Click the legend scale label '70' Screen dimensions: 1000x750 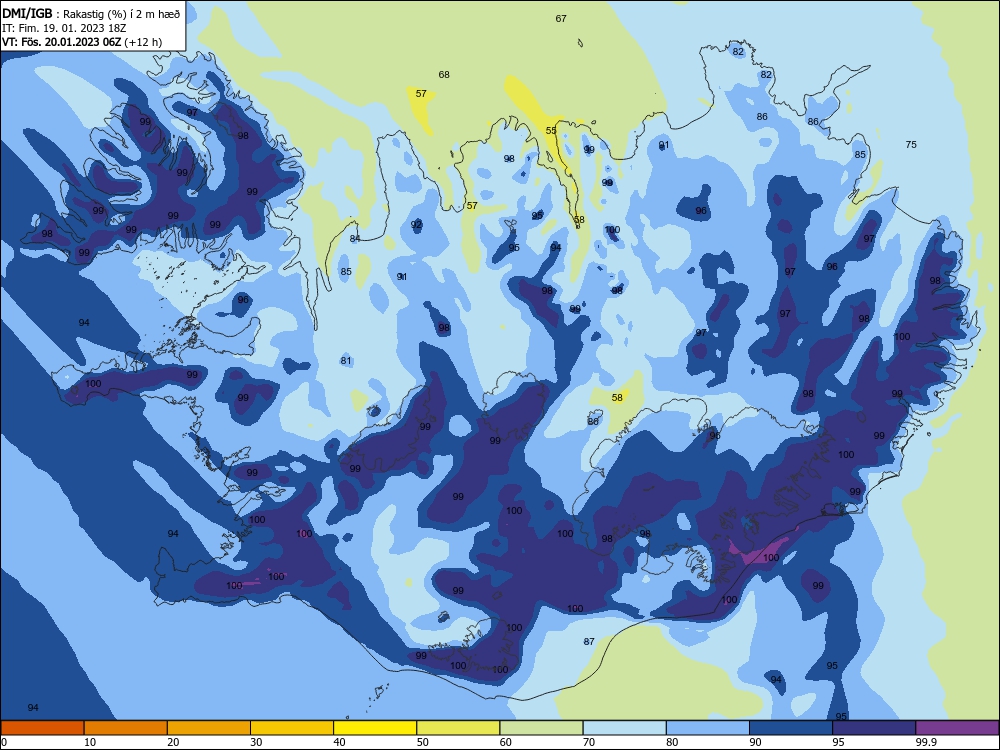coord(589,742)
